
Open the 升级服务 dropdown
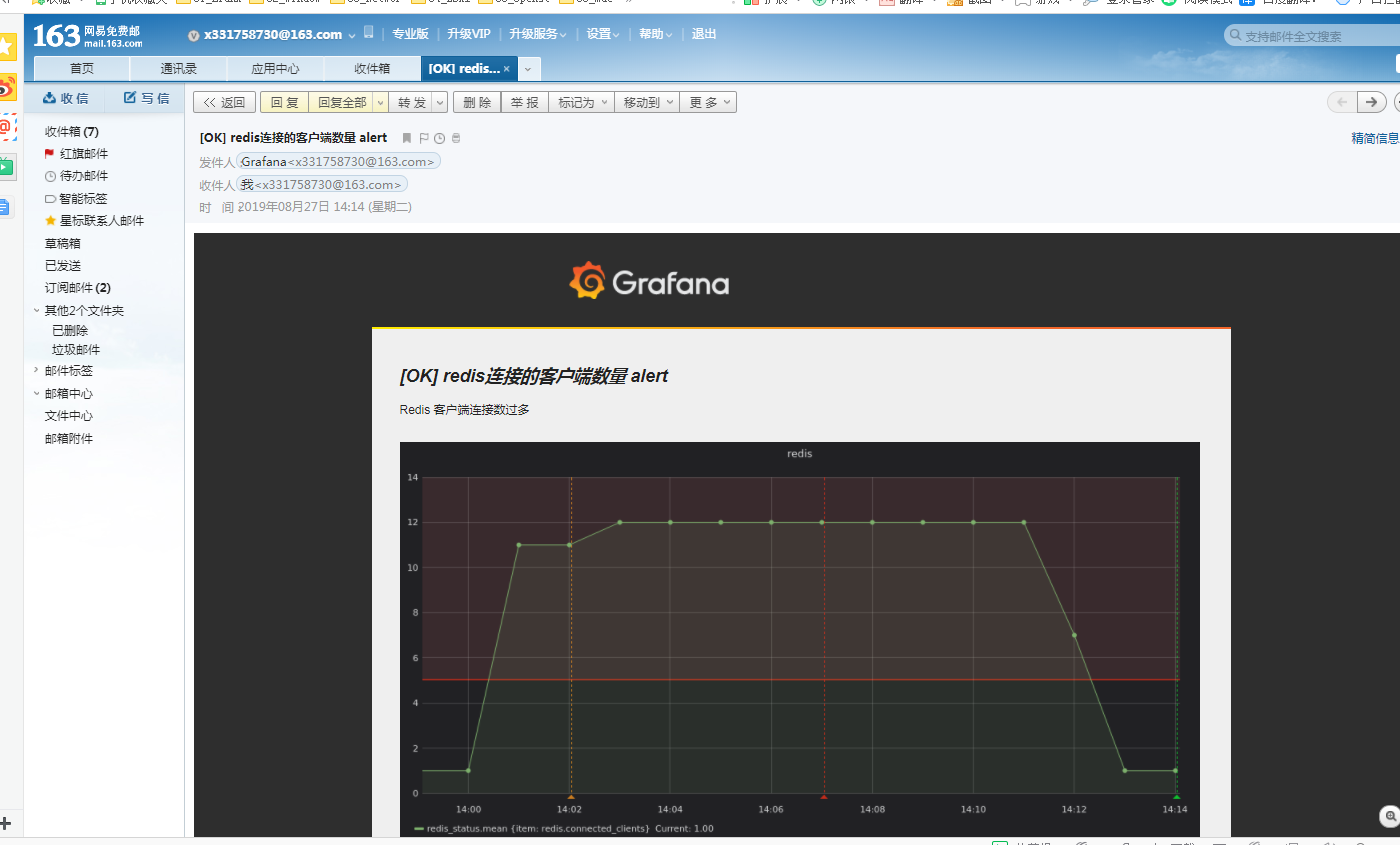pyautogui.click(x=538, y=34)
